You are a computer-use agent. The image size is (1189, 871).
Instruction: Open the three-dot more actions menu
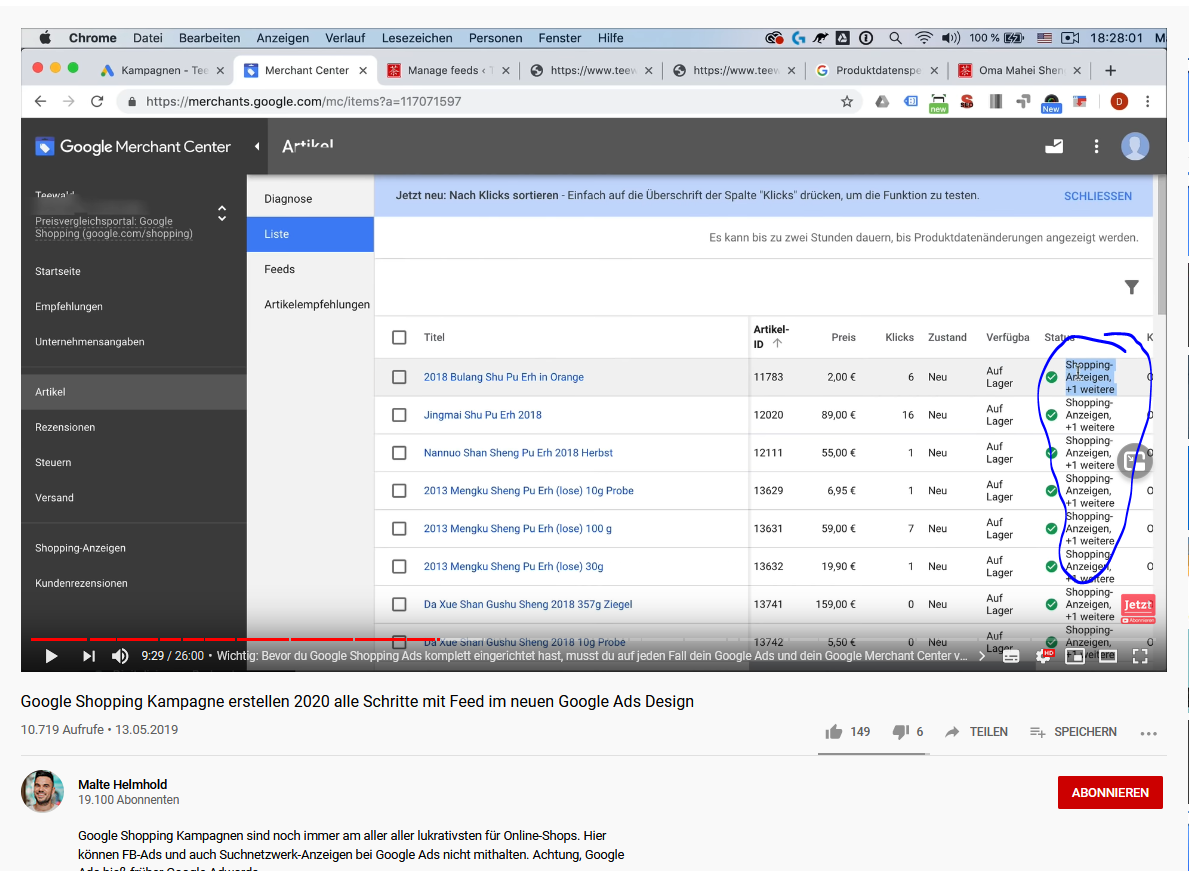pyautogui.click(x=1148, y=732)
